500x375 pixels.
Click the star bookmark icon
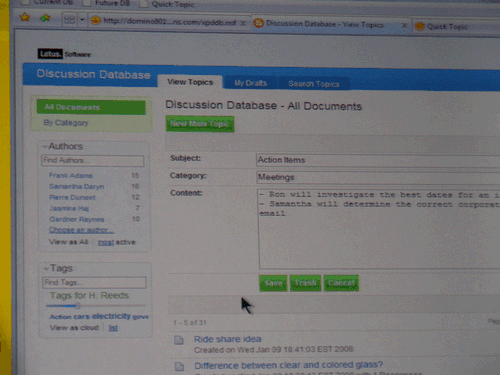pyautogui.click(x=25, y=17)
